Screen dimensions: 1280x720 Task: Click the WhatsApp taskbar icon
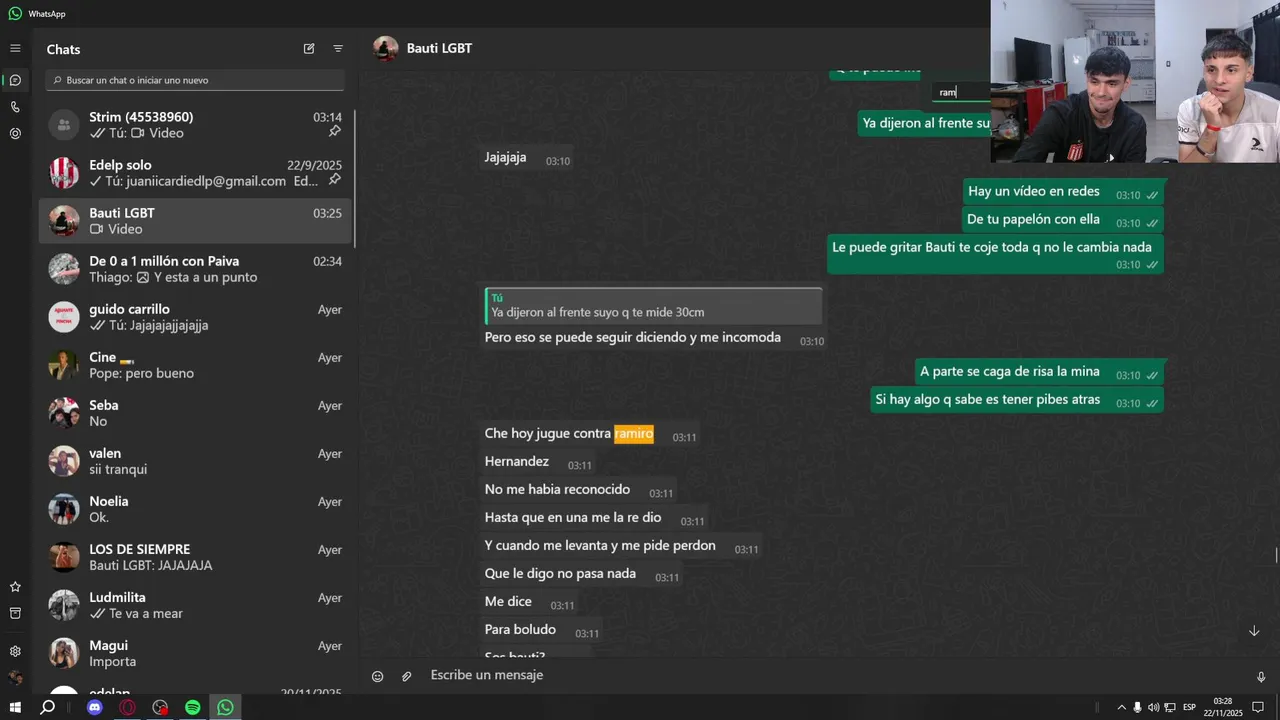226,707
